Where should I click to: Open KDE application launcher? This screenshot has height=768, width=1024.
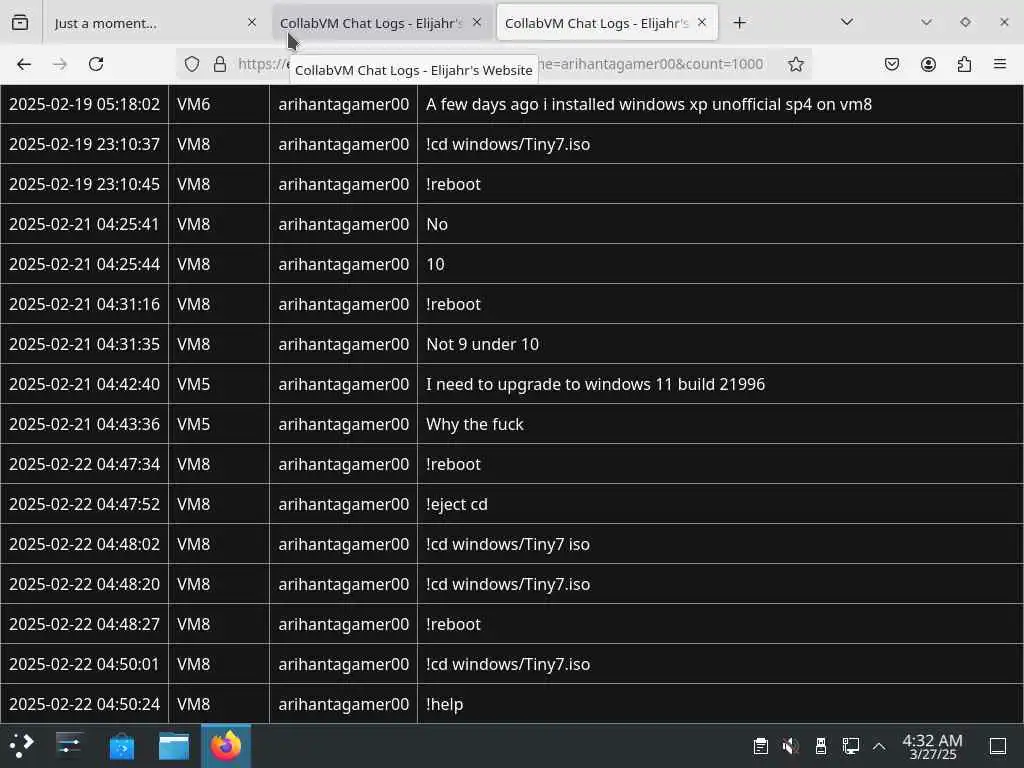point(22,746)
